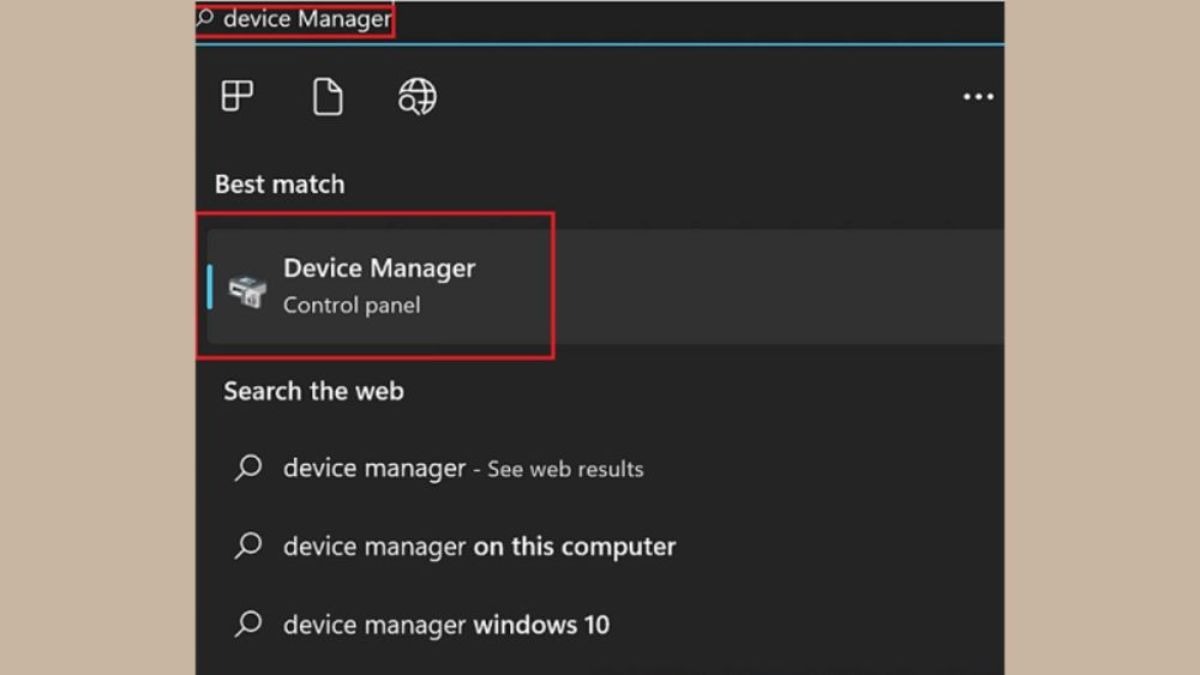Click empty right area of Device Manager row
The height and width of the screenshot is (675, 1200).
(780, 288)
